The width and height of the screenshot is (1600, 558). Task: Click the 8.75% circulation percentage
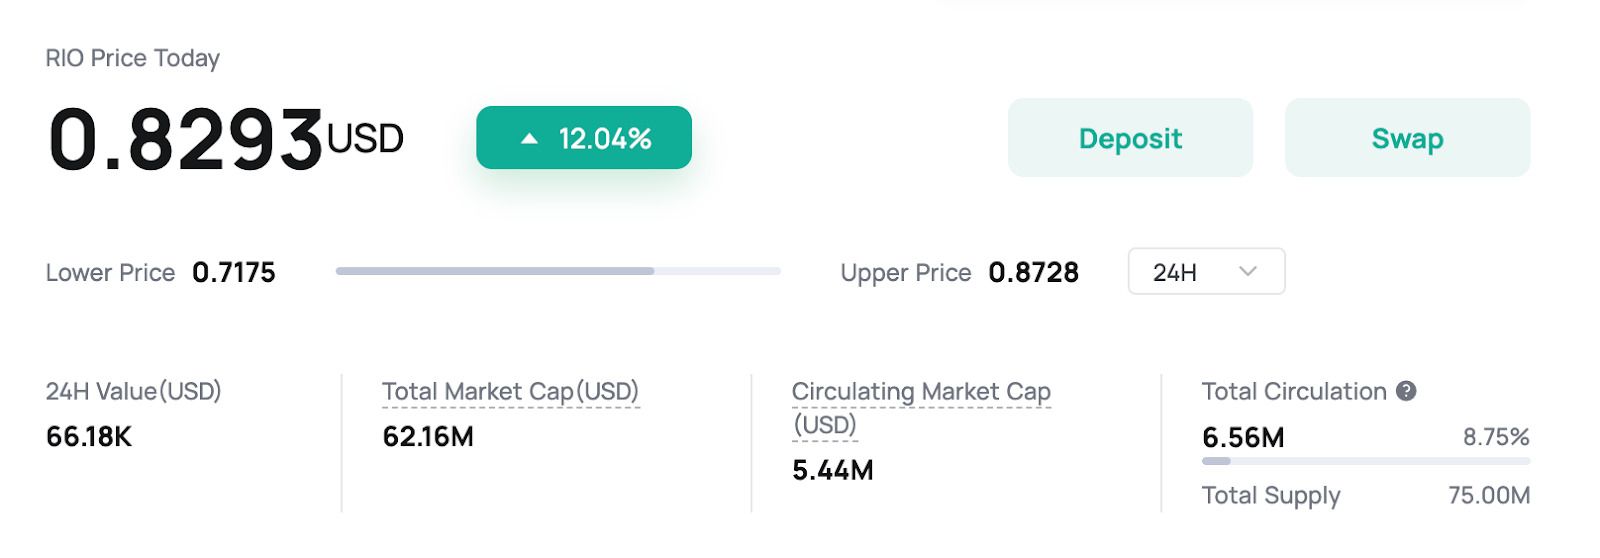(1496, 437)
